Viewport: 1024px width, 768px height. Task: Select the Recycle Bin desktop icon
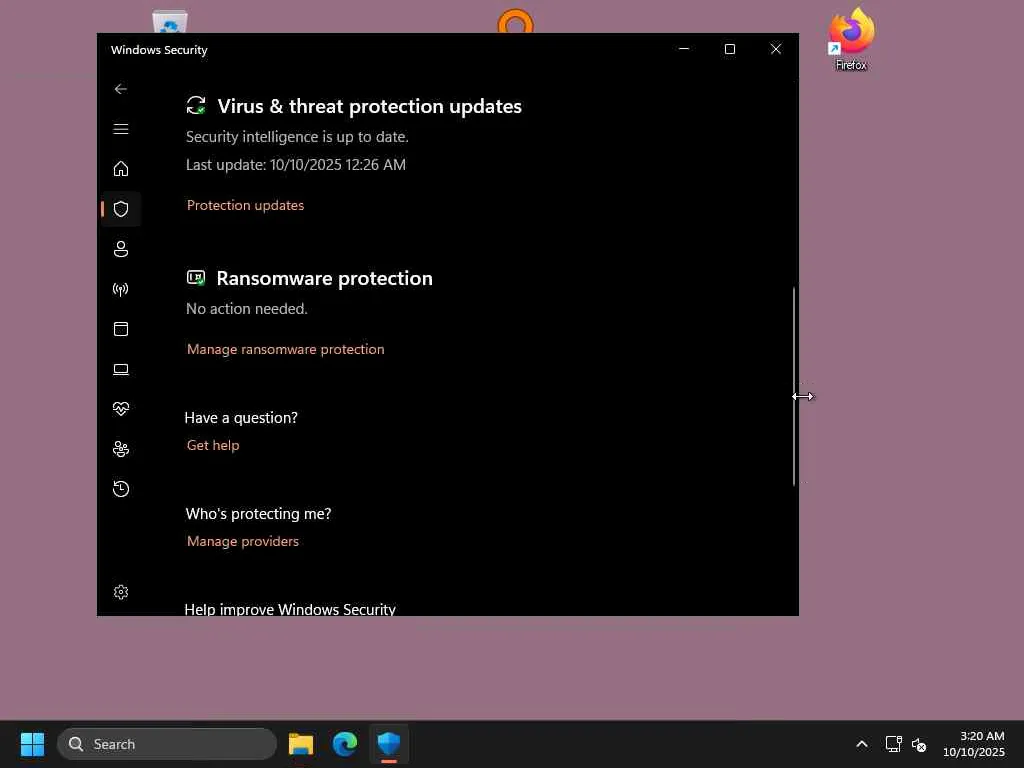pos(170,22)
